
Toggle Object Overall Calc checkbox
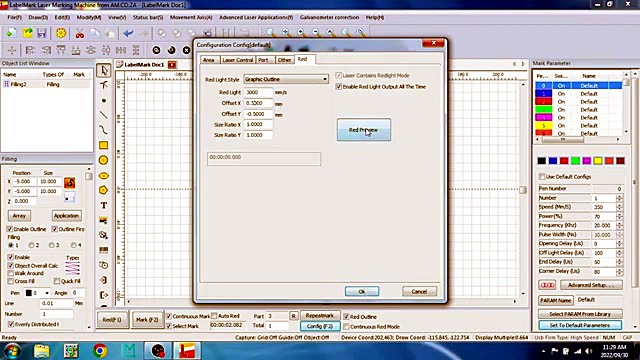coord(11,266)
